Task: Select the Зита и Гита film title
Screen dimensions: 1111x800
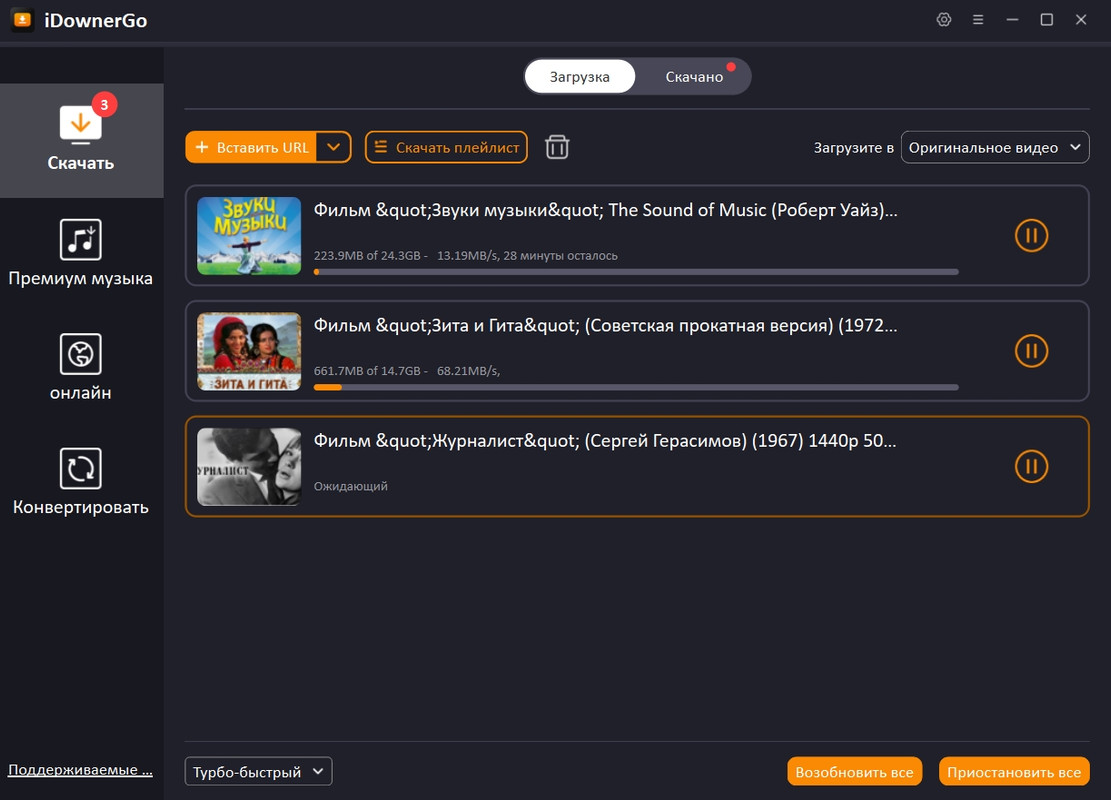Action: tap(605, 326)
